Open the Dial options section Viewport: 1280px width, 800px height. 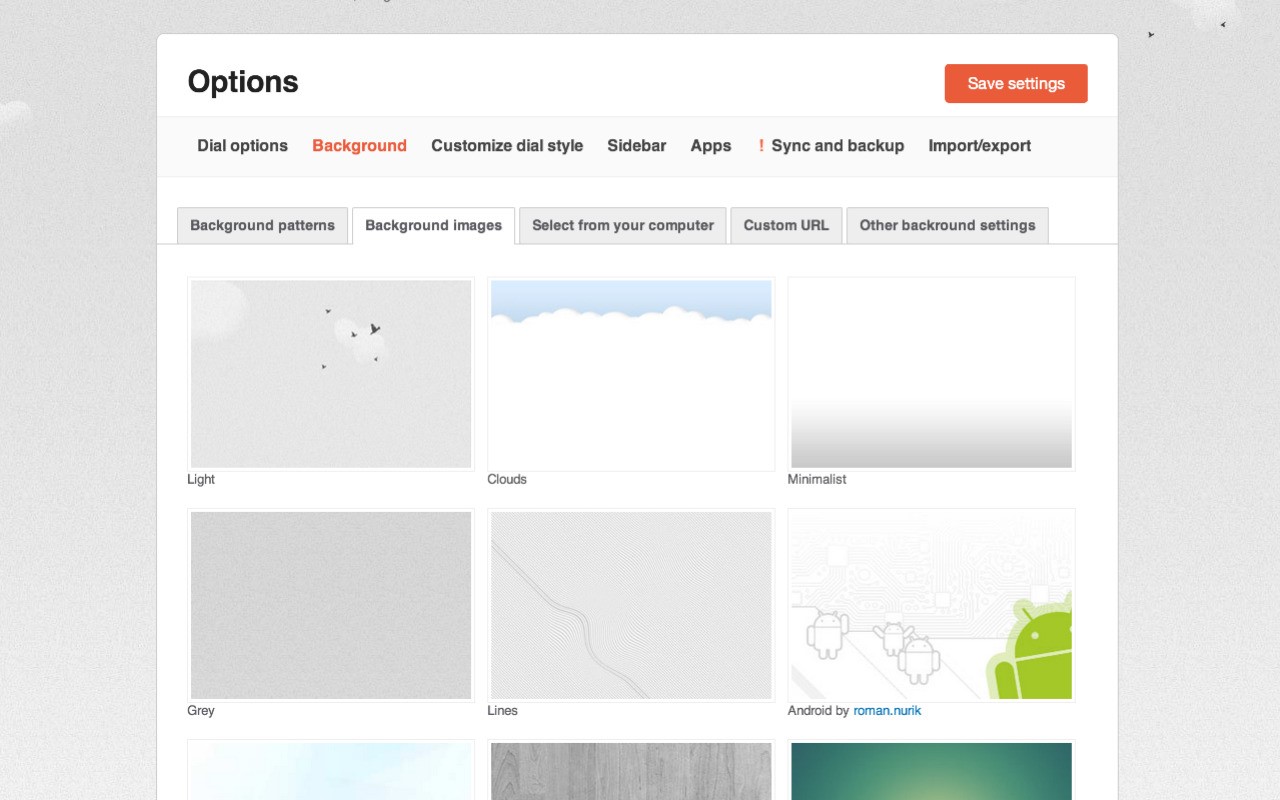[242, 146]
